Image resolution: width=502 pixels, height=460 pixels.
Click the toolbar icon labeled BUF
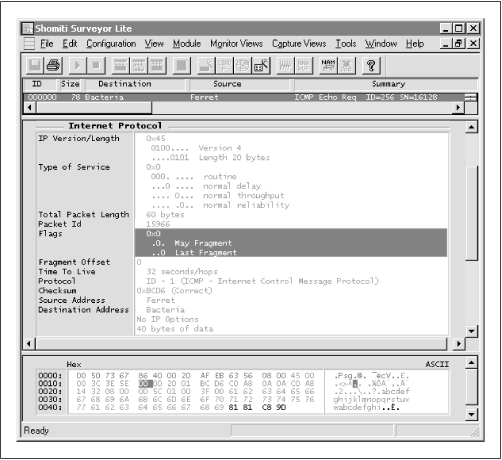(303, 65)
